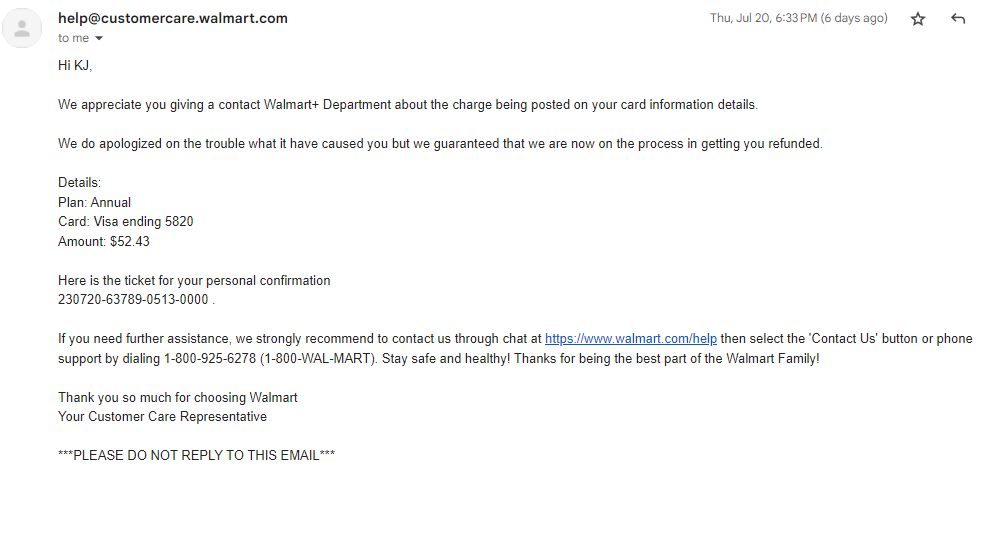The width and height of the screenshot is (992, 543).
Task: Click the 'to me' recipient text
Action: point(73,39)
